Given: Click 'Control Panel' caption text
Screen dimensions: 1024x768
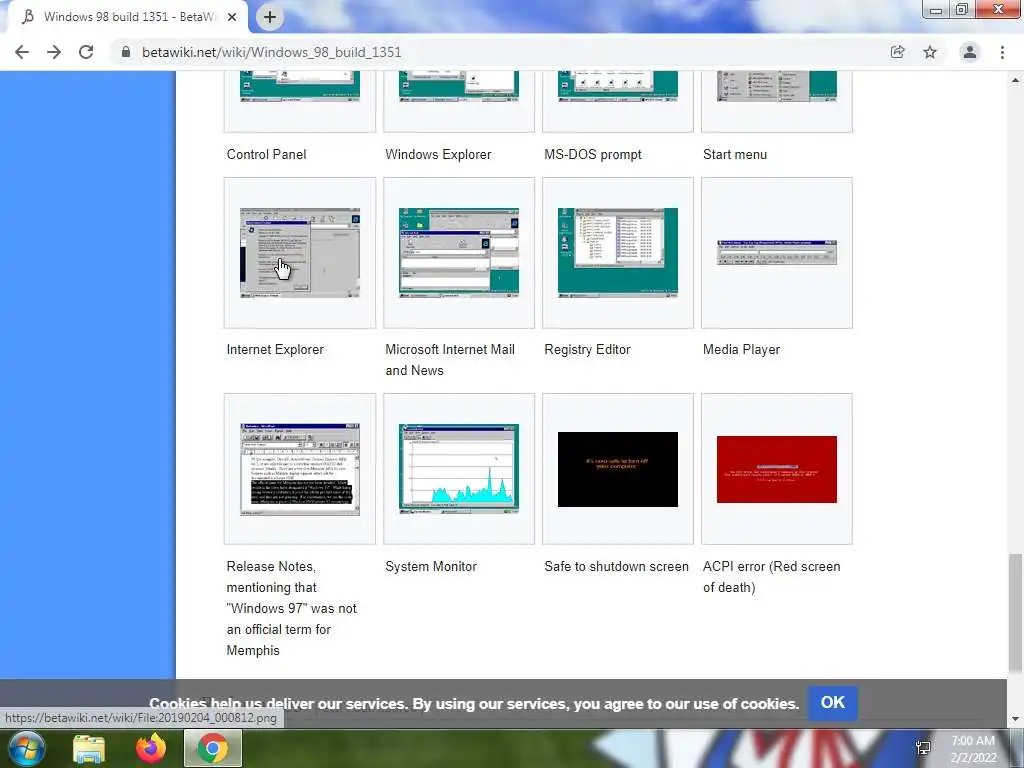Looking at the screenshot, I should pos(266,154).
